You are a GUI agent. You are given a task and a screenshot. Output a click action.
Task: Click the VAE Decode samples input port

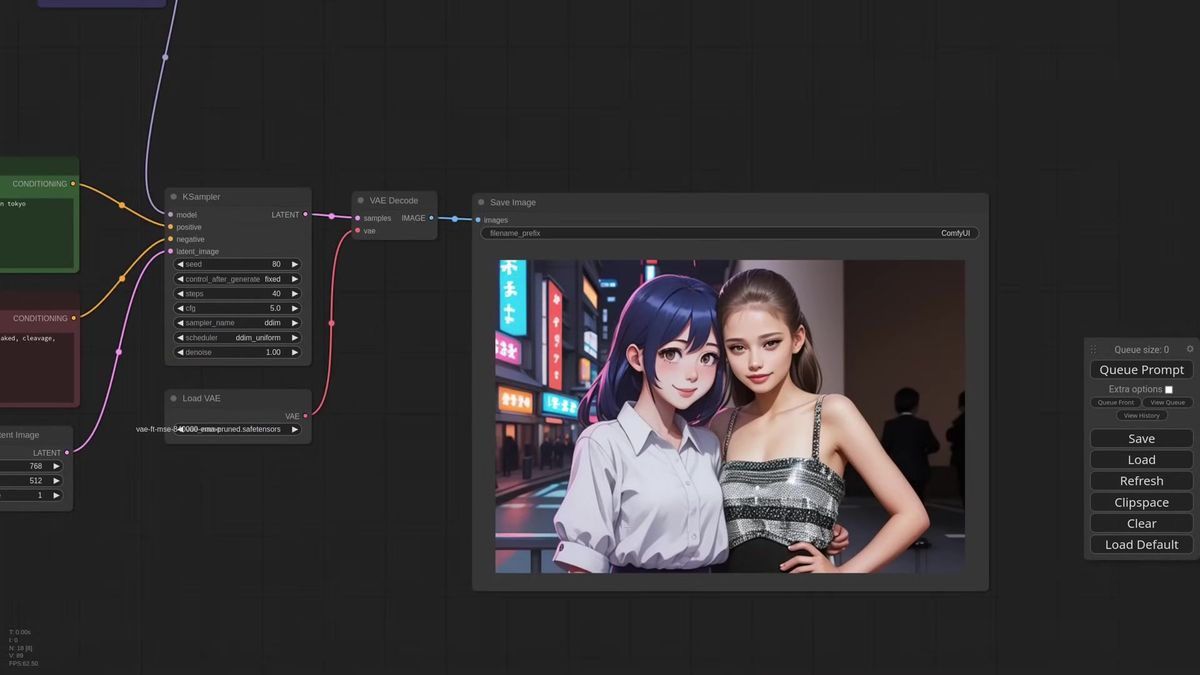coord(357,218)
